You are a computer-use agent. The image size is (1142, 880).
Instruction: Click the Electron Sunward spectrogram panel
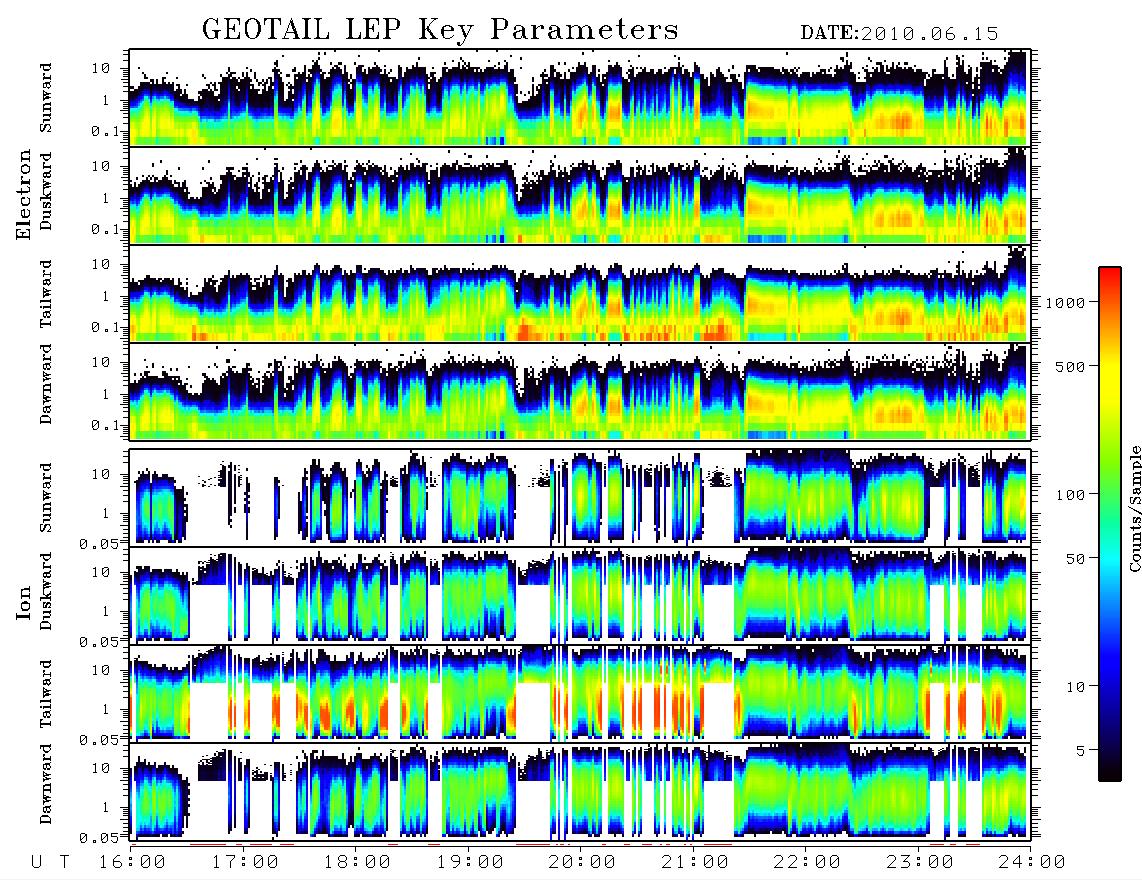tap(580, 98)
